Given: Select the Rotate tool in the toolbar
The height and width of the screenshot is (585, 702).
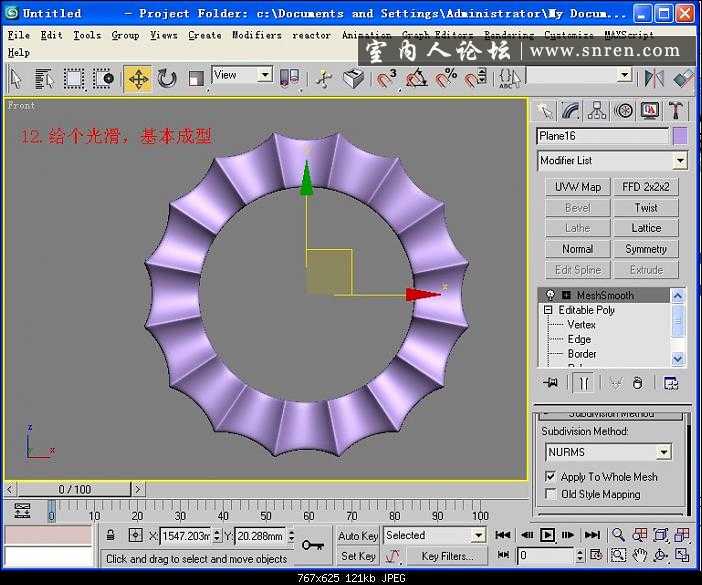Looking at the screenshot, I should 167,78.
